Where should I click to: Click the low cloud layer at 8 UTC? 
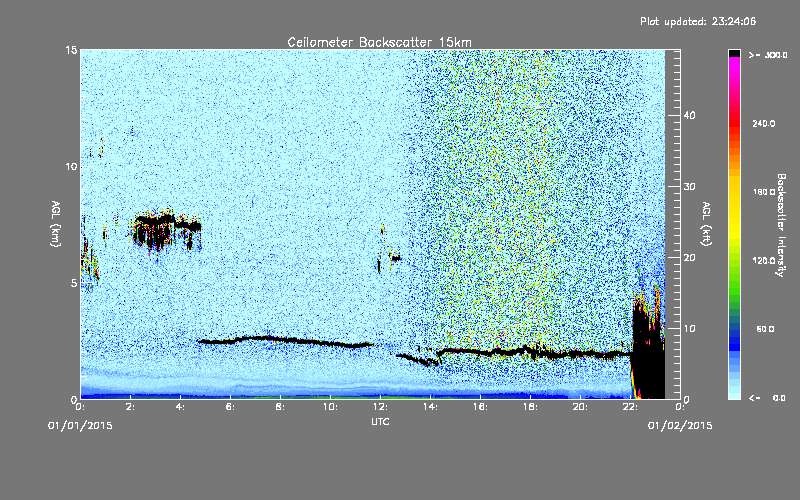pyautogui.click(x=286, y=340)
